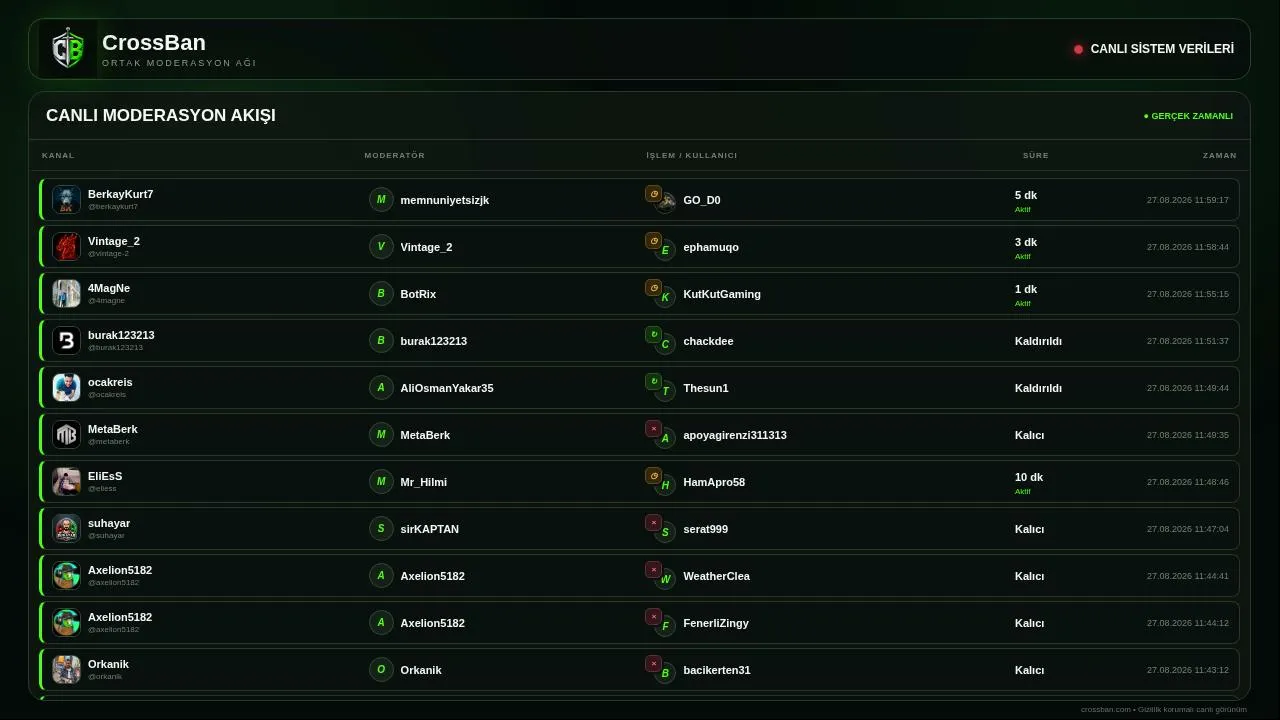Click the CrossBan shield logo
The width and height of the screenshot is (1280, 720).
pyautogui.click(x=68, y=49)
